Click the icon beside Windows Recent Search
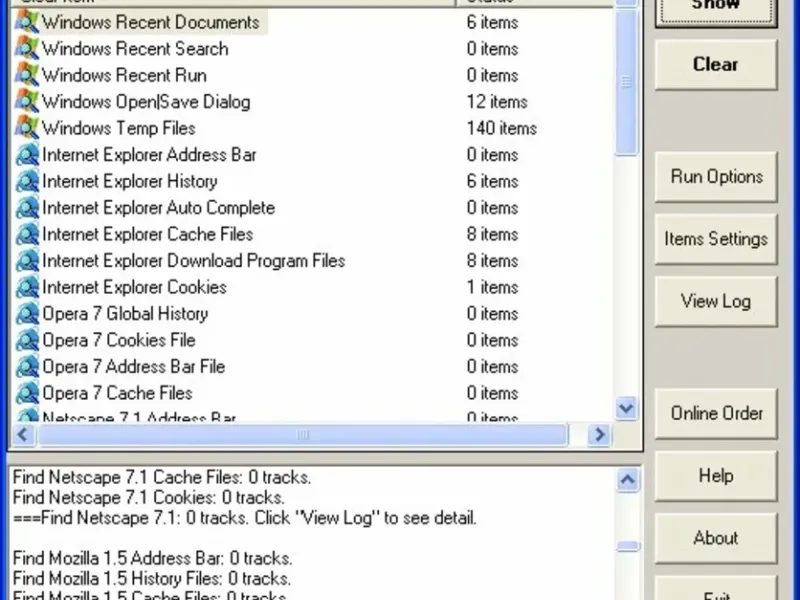 (x=27, y=48)
